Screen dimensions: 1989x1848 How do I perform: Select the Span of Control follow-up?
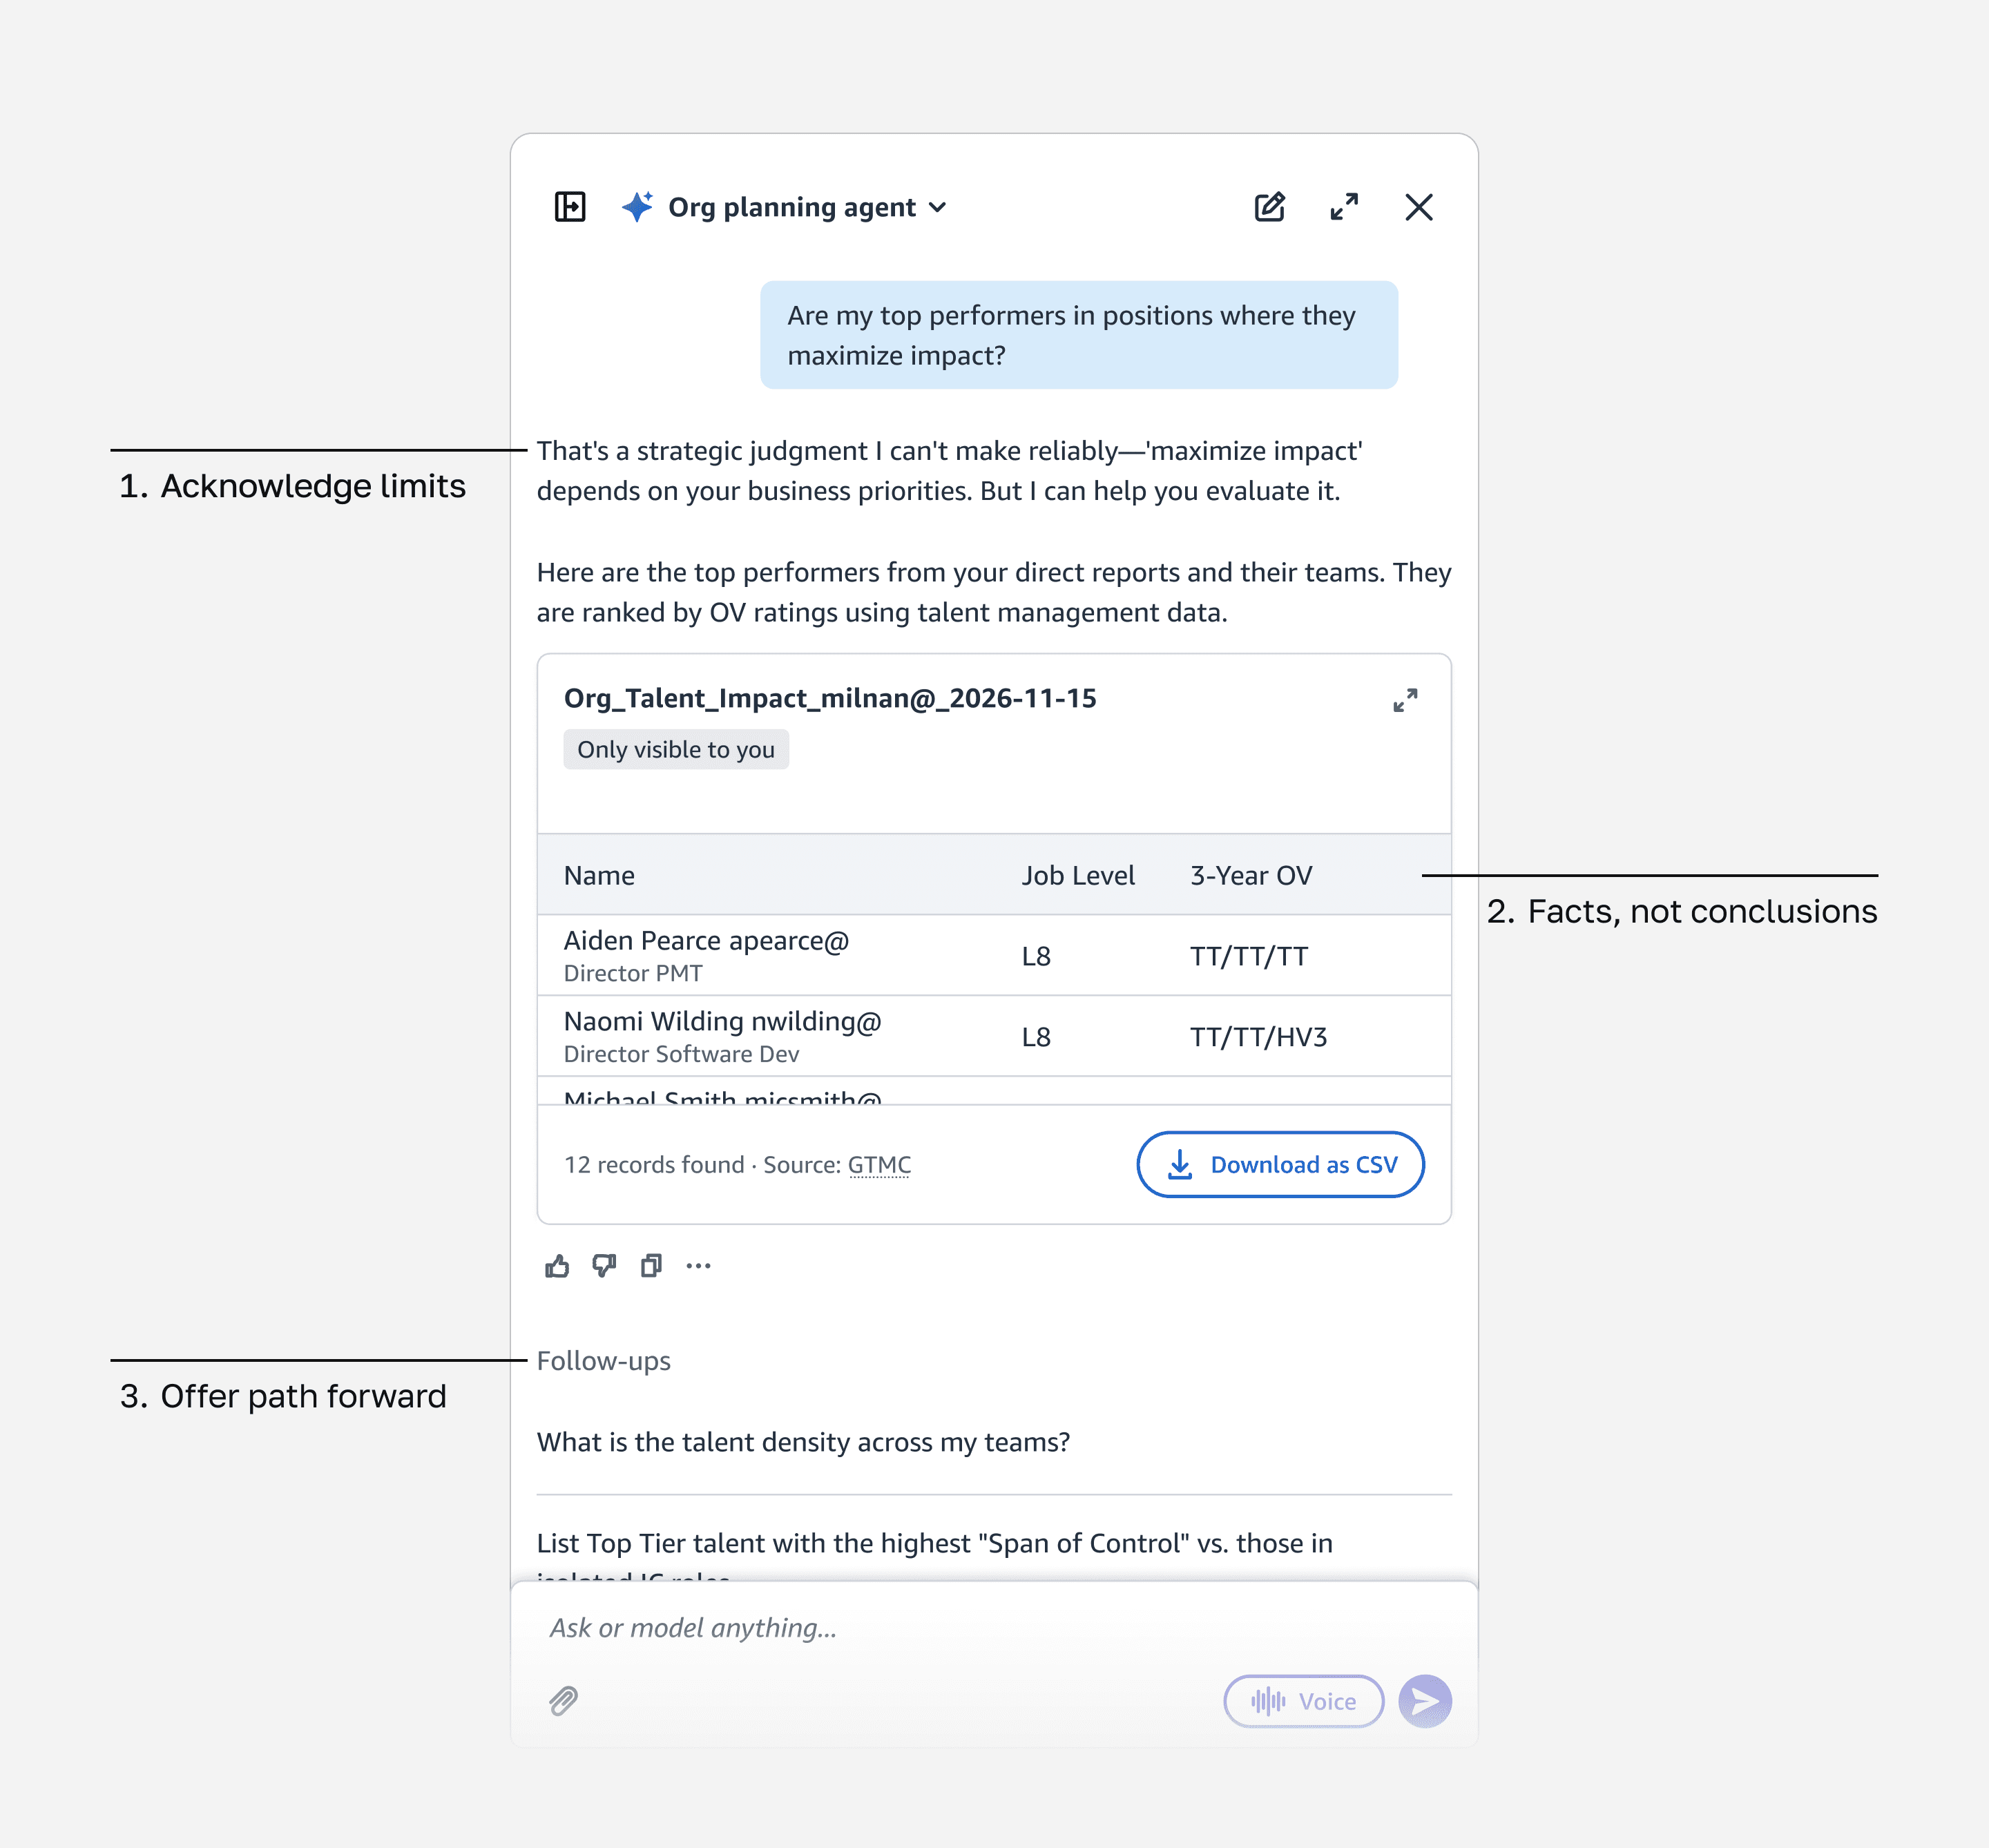pyautogui.click(x=934, y=1543)
